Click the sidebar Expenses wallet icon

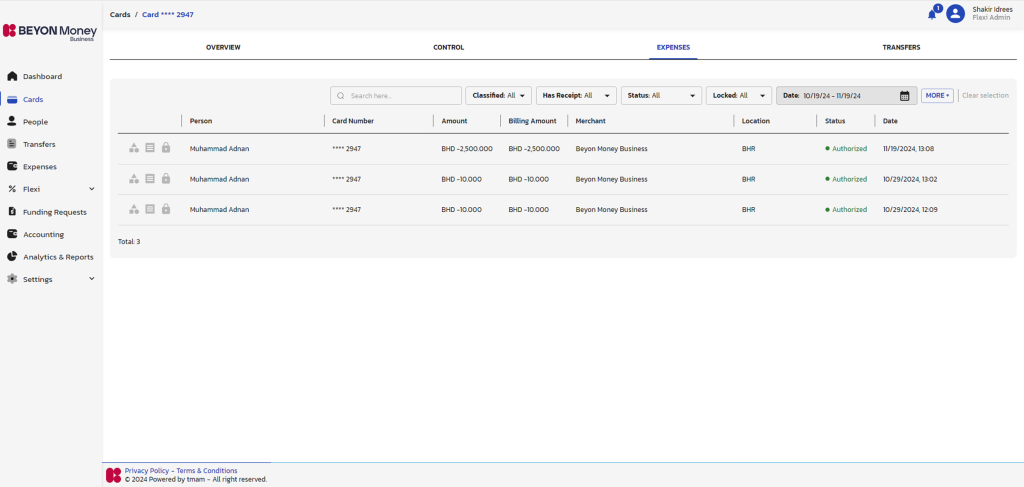coord(12,166)
